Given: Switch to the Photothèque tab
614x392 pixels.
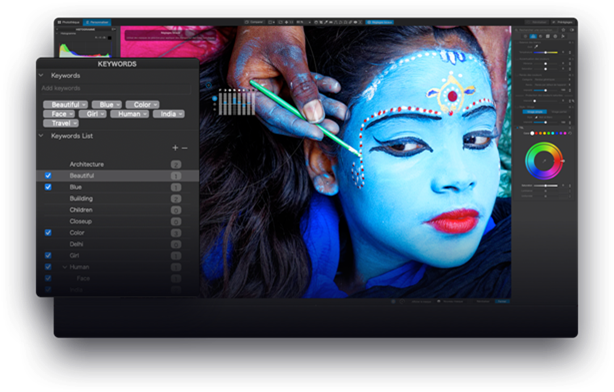Looking at the screenshot, I should point(69,22).
